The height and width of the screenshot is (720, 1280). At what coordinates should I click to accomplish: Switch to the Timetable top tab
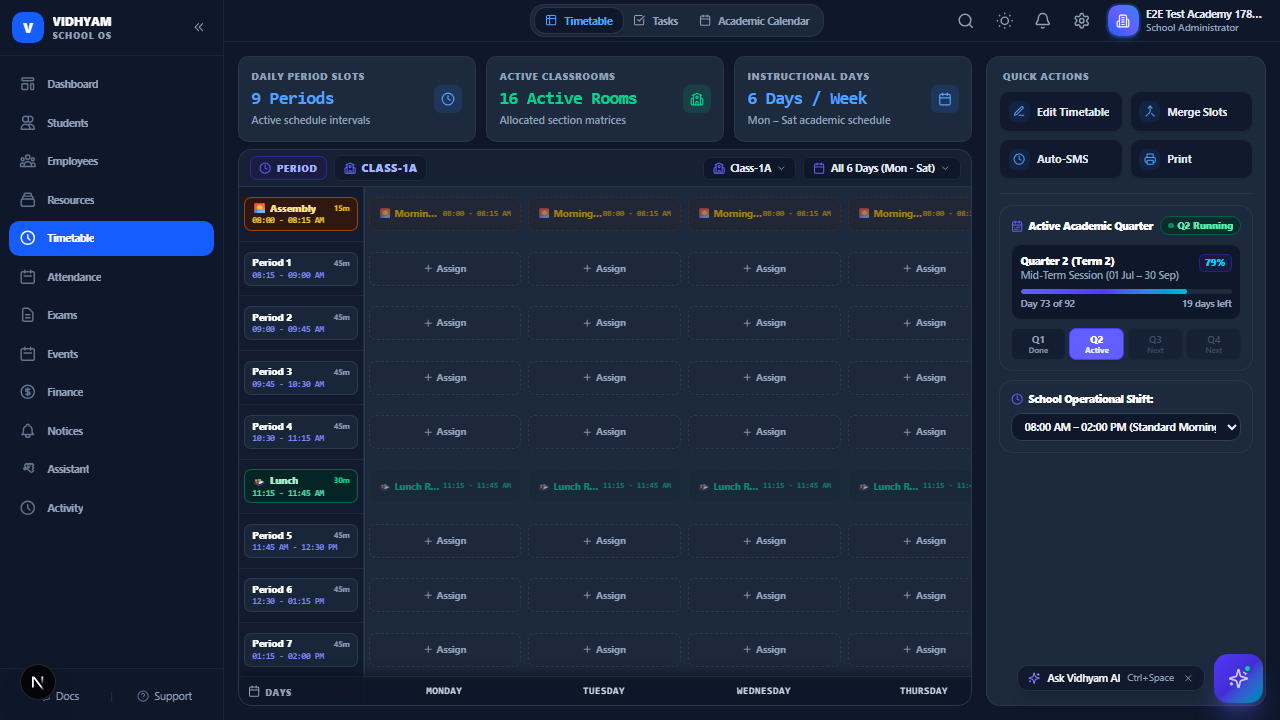click(579, 21)
